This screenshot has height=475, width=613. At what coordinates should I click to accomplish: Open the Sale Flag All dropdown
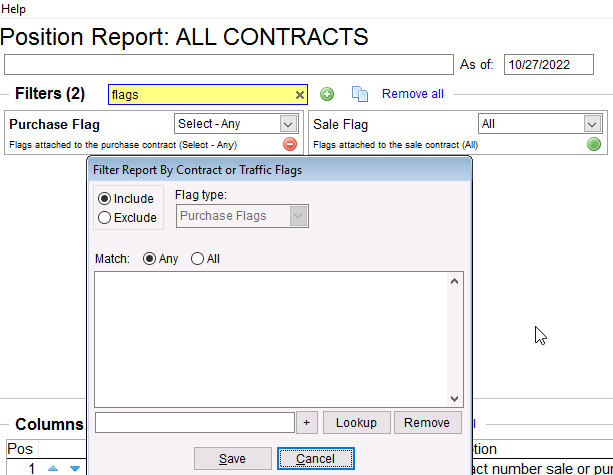592,124
